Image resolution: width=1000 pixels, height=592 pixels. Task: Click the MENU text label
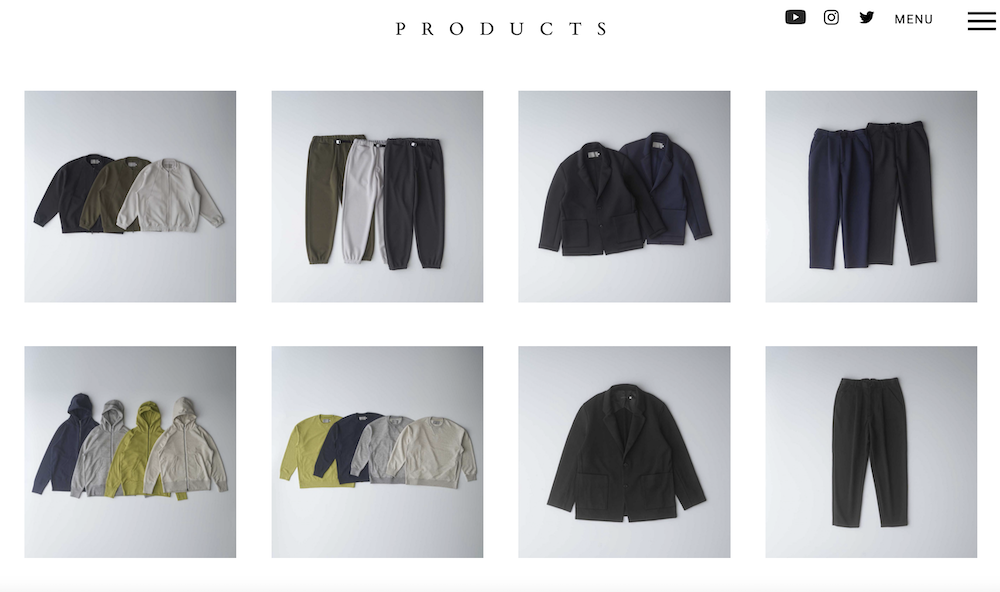tap(913, 19)
